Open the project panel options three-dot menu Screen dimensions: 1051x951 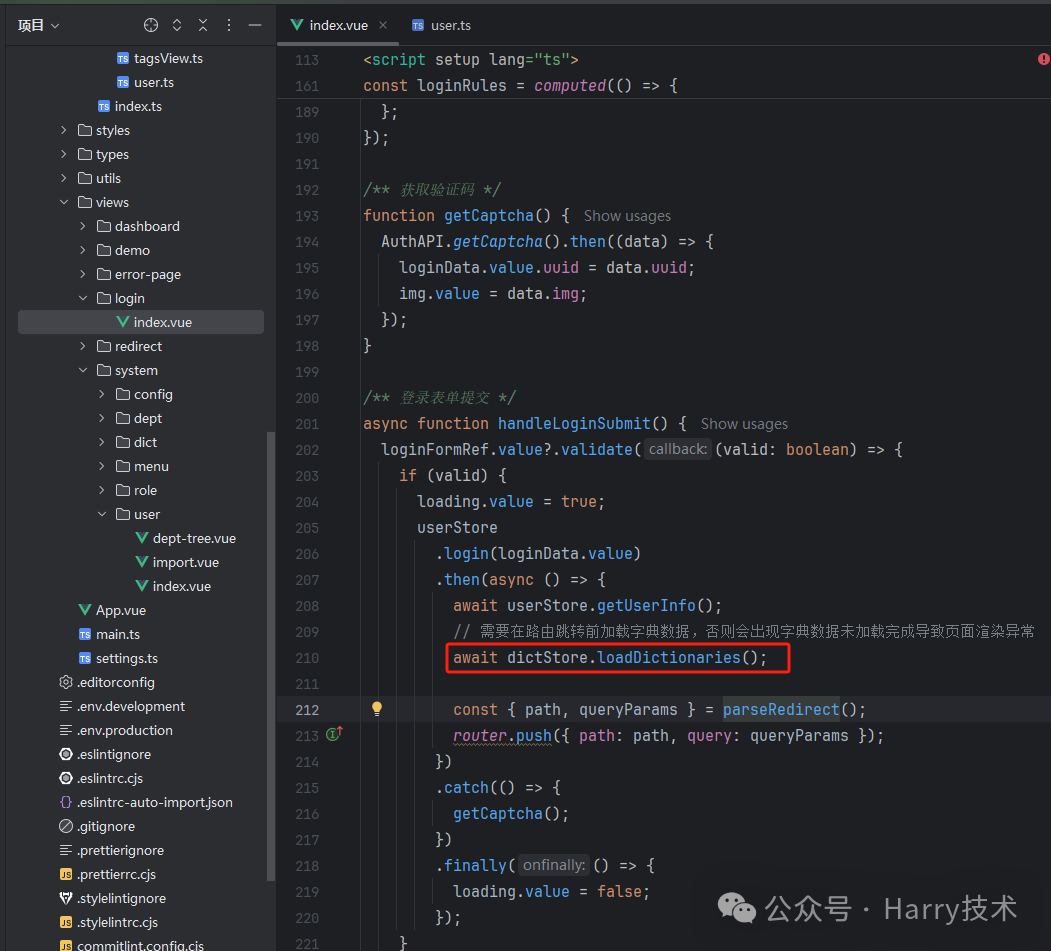[x=229, y=25]
